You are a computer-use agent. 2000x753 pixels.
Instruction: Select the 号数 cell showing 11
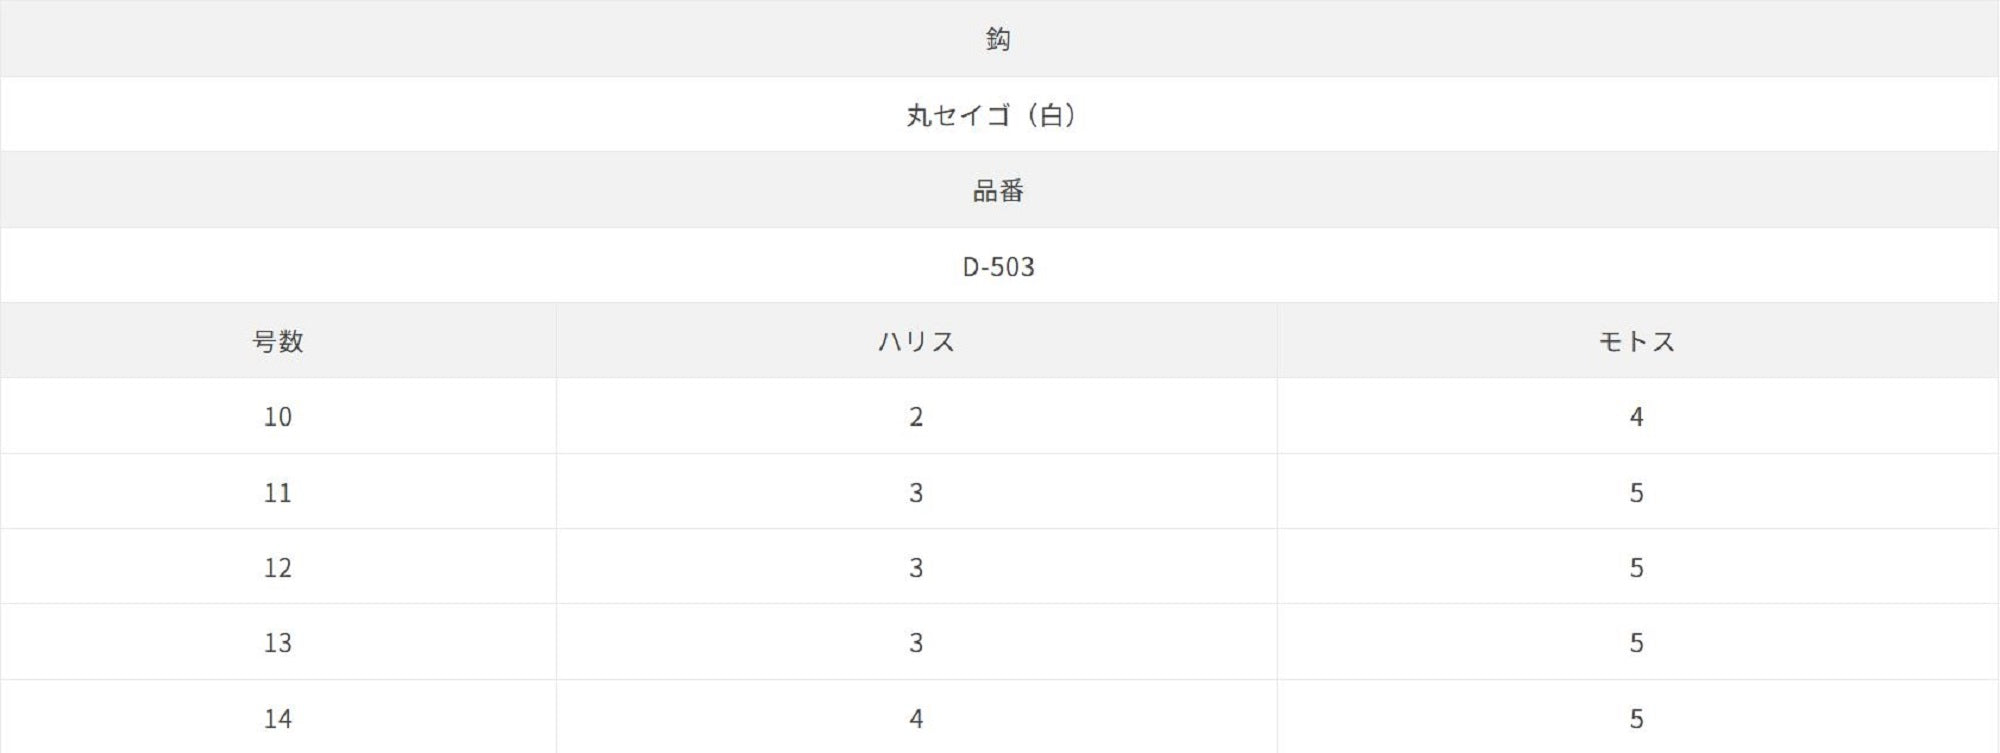click(x=278, y=493)
